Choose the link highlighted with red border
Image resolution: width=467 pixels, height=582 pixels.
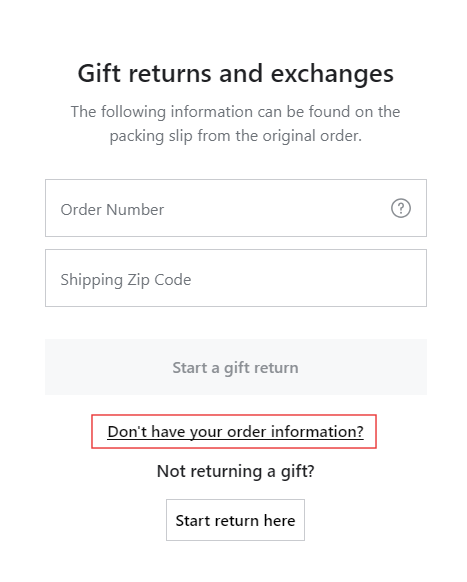coord(235,432)
